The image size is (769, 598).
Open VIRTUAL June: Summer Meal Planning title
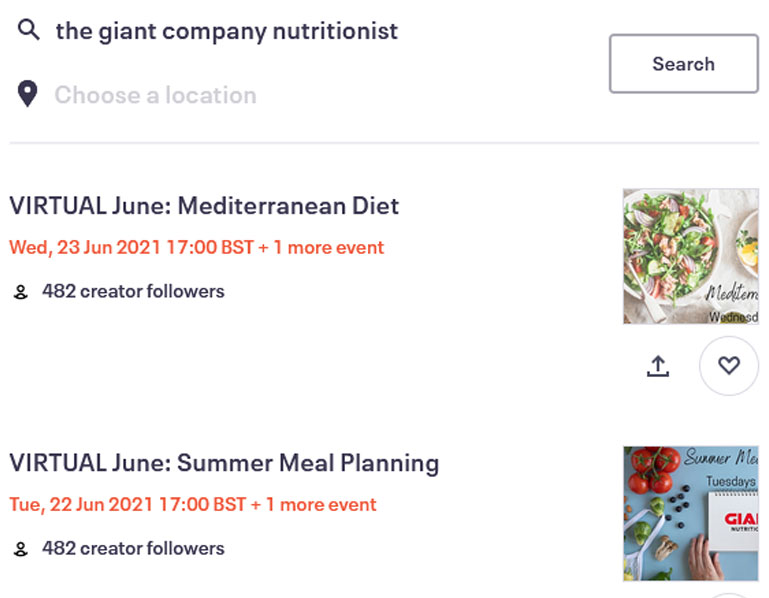pos(224,463)
